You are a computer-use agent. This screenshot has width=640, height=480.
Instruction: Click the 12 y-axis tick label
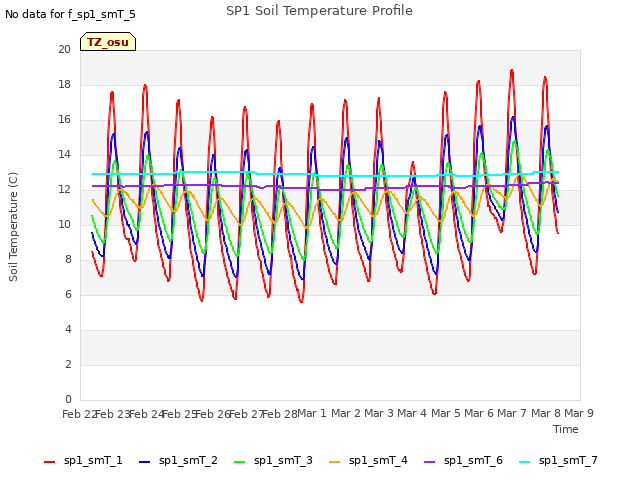click(64, 189)
